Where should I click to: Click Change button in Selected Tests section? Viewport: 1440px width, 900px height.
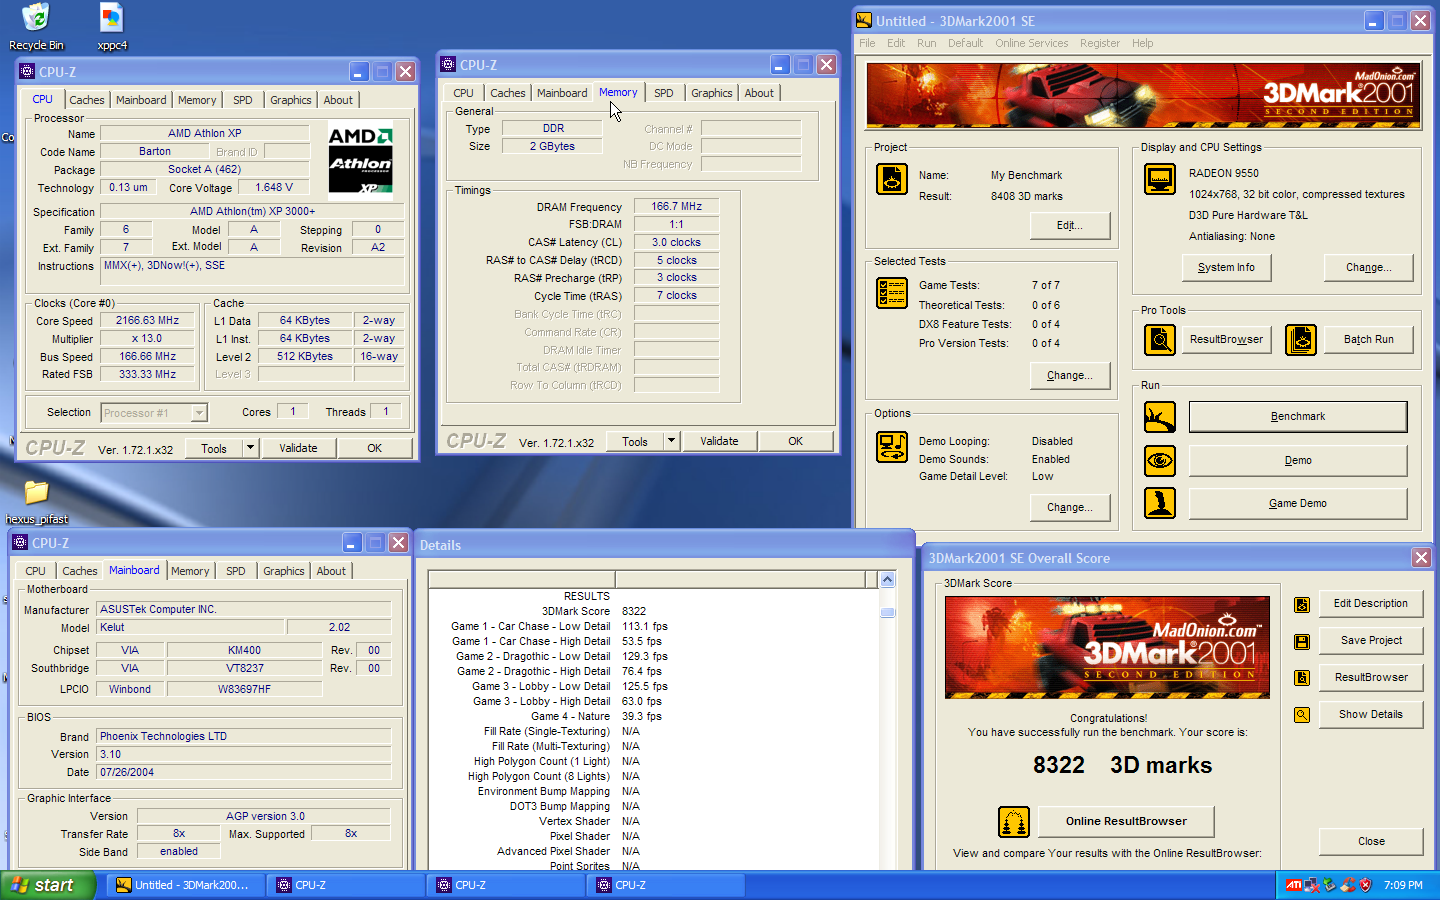click(x=1070, y=376)
